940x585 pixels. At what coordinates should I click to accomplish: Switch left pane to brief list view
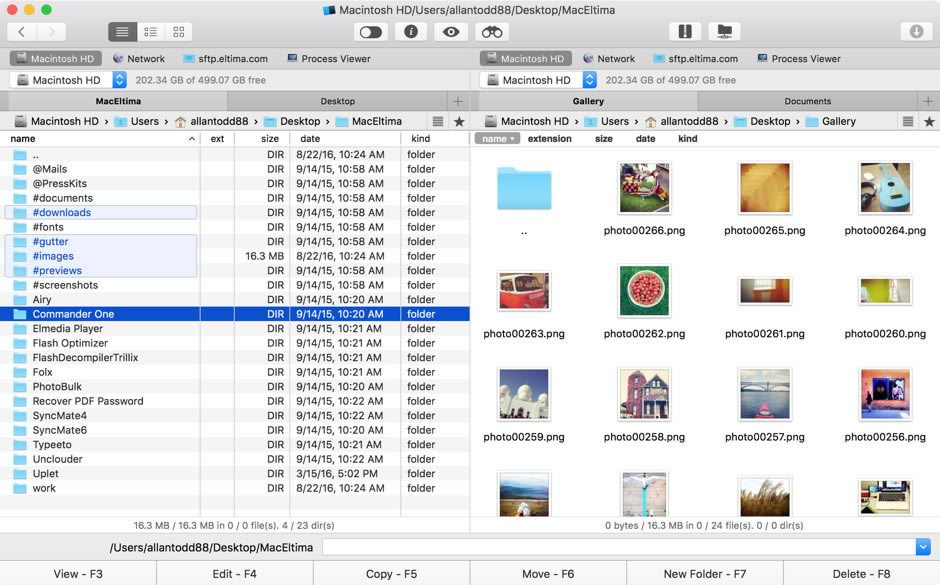pyautogui.click(x=150, y=31)
